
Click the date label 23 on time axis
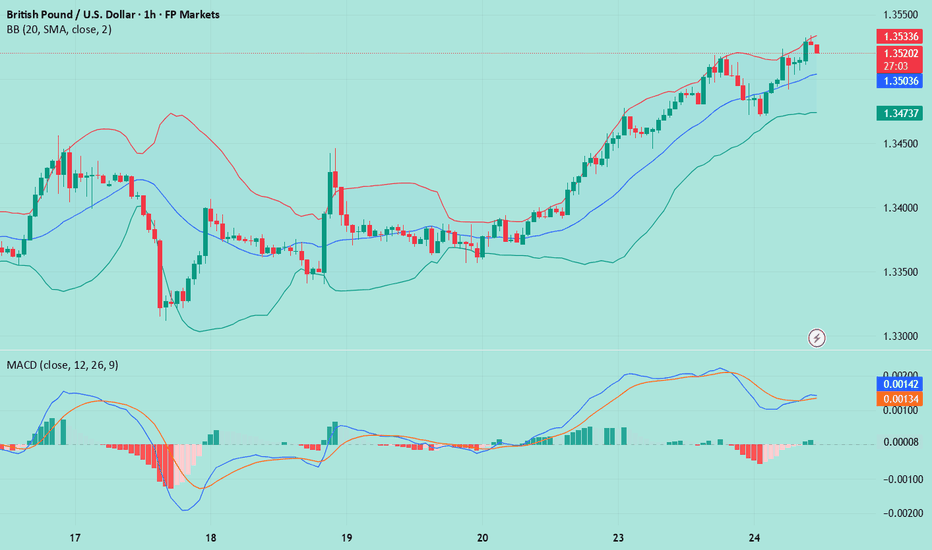(x=619, y=538)
